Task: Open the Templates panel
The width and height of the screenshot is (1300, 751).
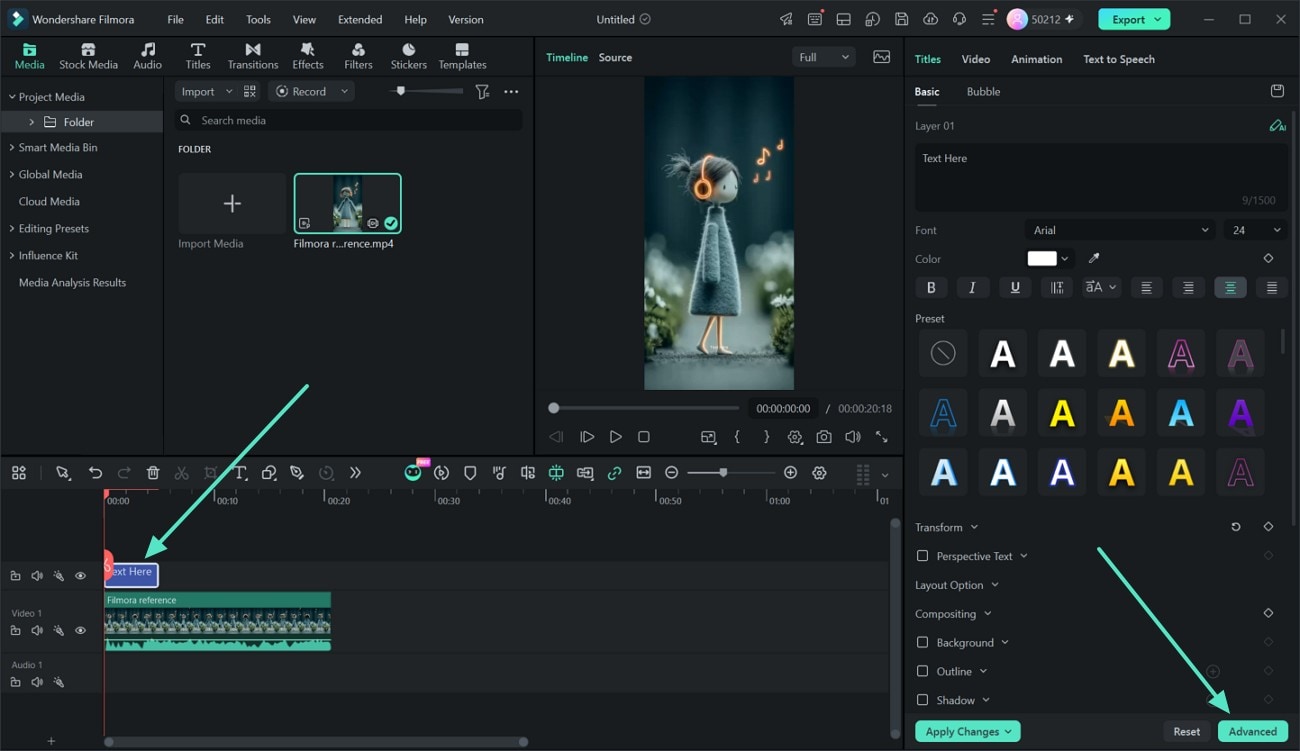Action: coord(462,56)
